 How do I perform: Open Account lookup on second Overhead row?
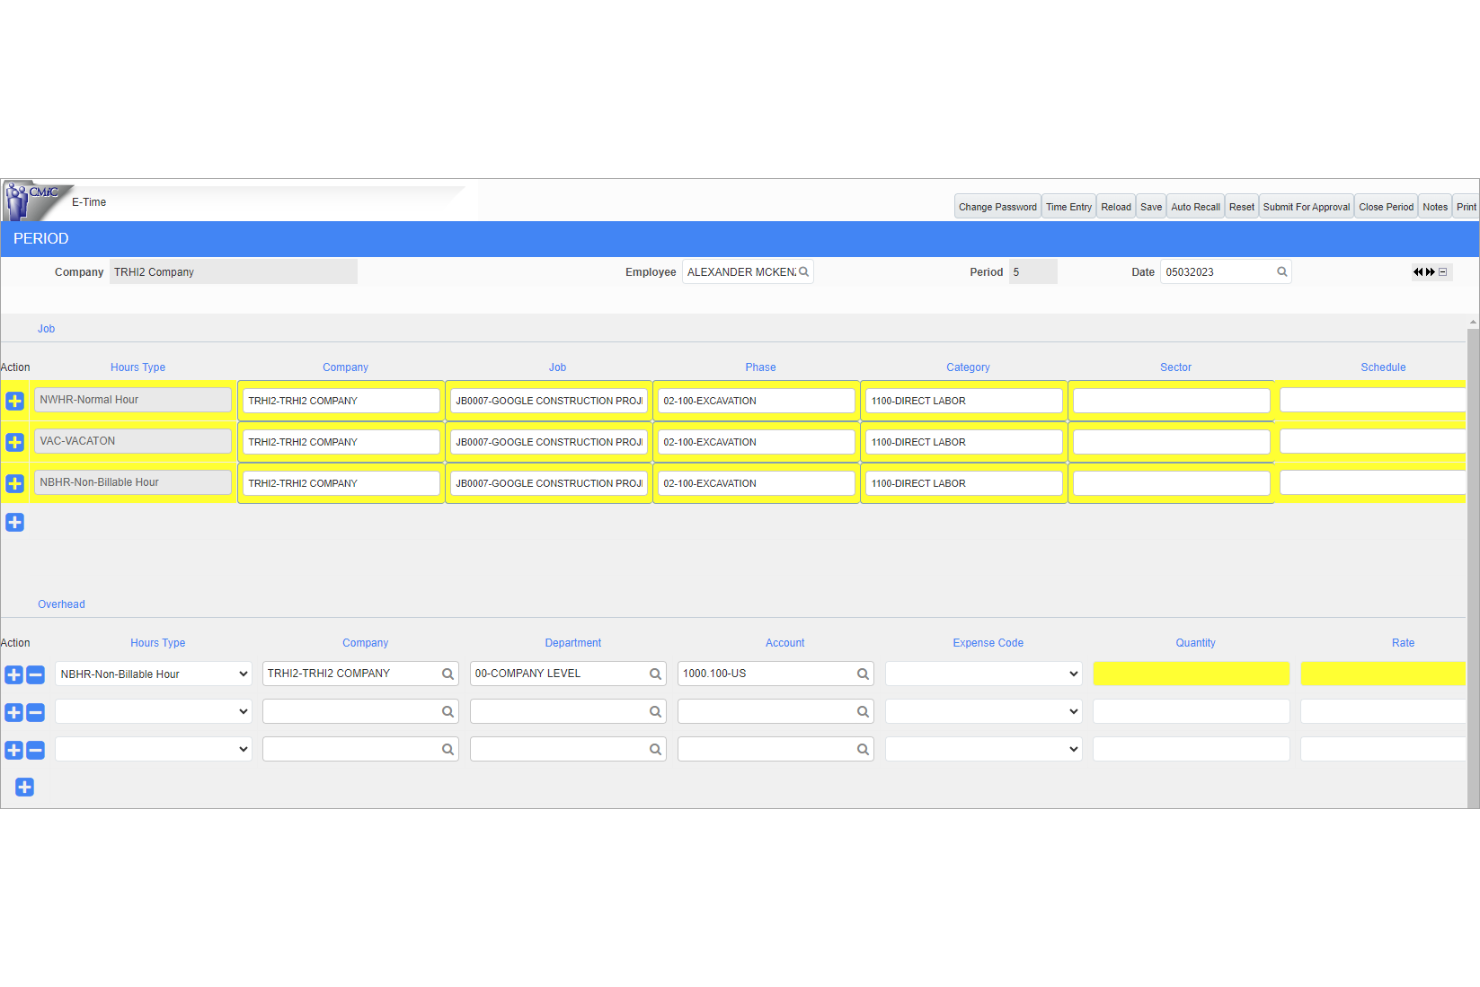[x=863, y=712]
